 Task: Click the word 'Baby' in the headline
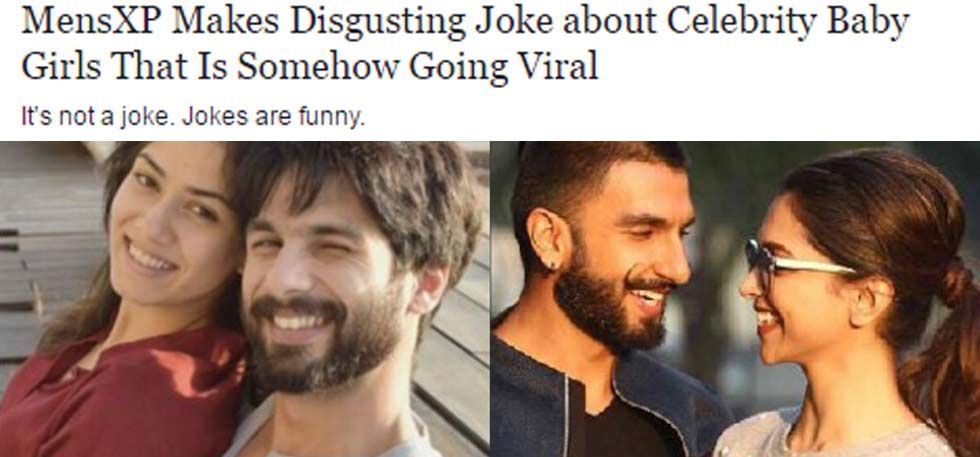click(868, 23)
